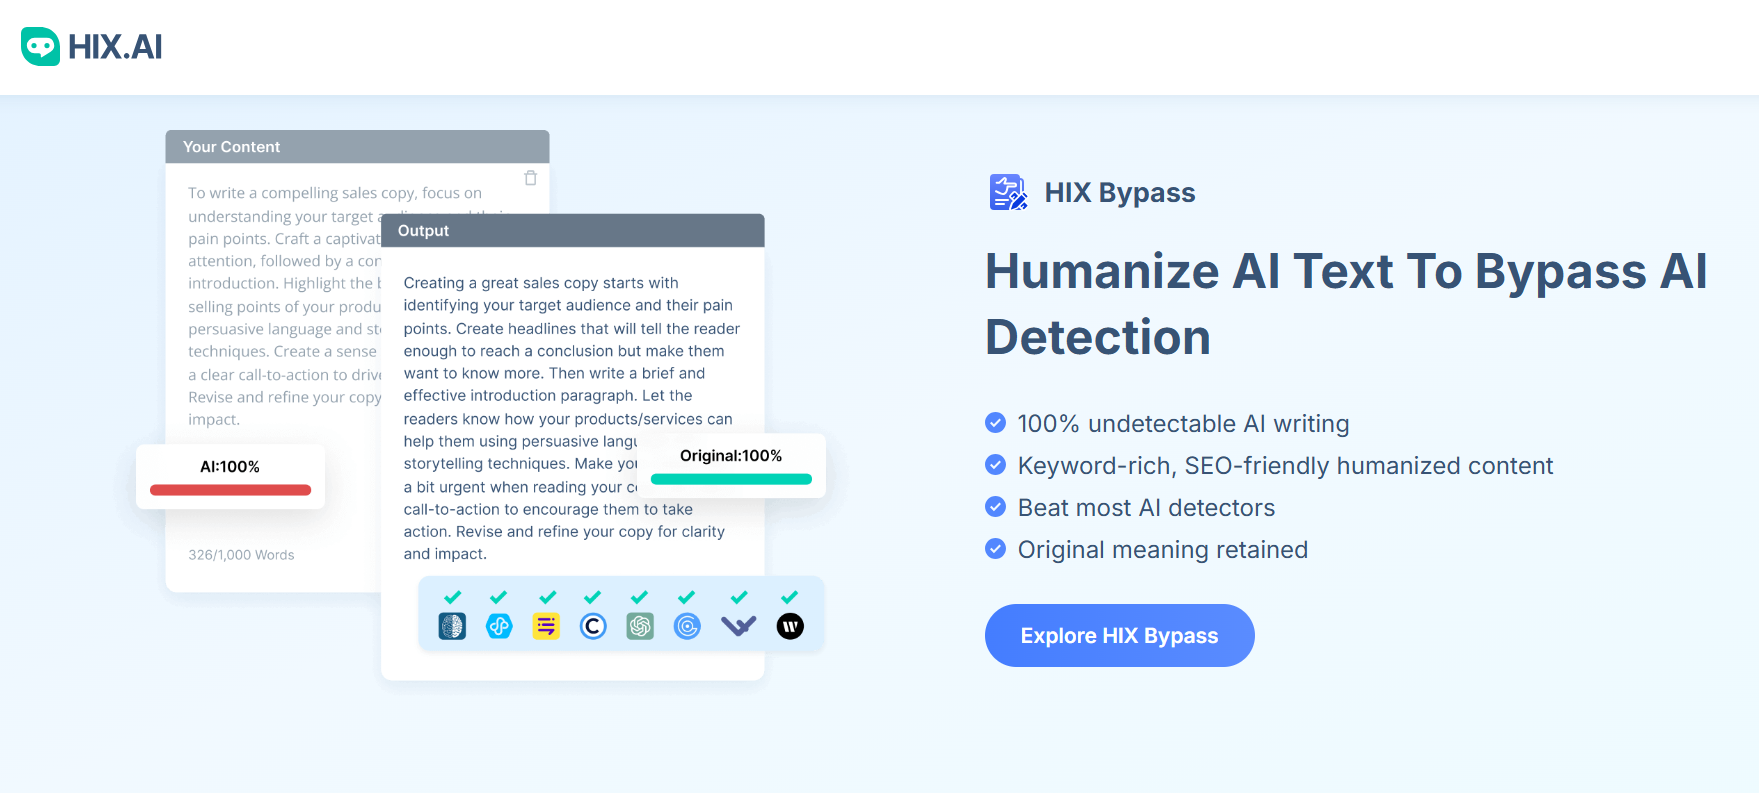Image resolution: width=1759 pixels, height=793 pixels.
Task: Click green checkmark above the letter C icon
Action: pyautogui.click(x=592, y=597)
